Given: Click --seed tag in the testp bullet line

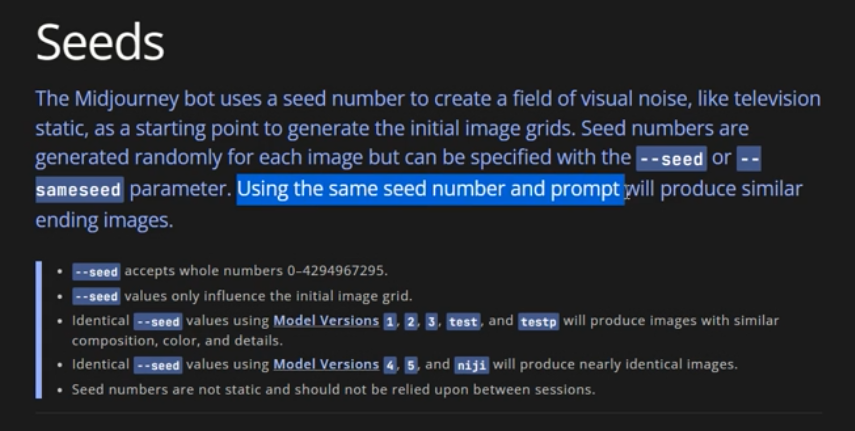Looking at the screenshot, I should pos(158,321).
